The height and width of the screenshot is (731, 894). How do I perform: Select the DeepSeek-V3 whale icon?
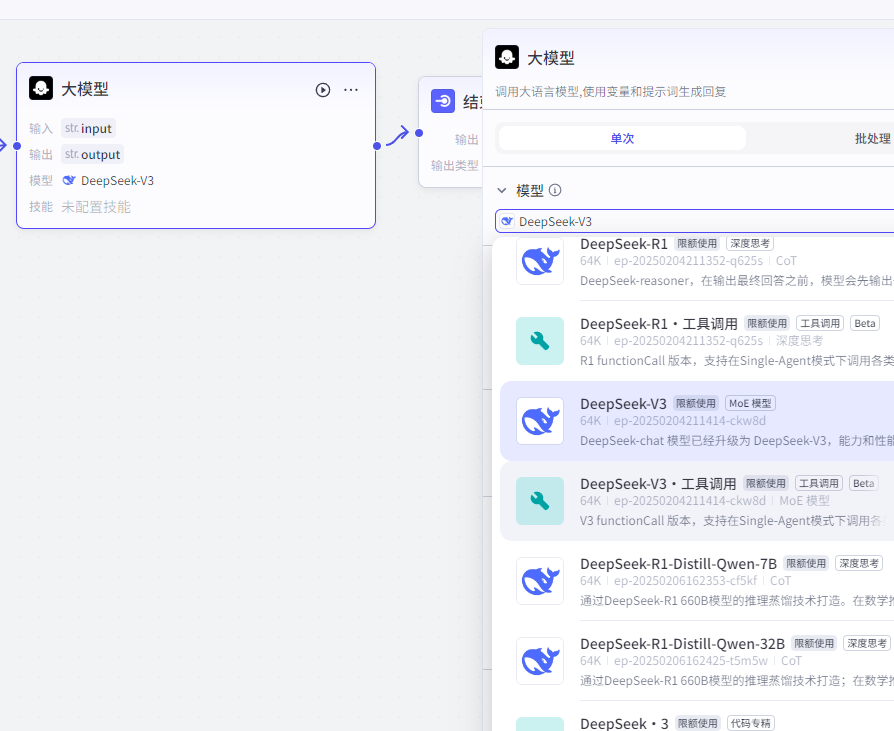(540, 421)
